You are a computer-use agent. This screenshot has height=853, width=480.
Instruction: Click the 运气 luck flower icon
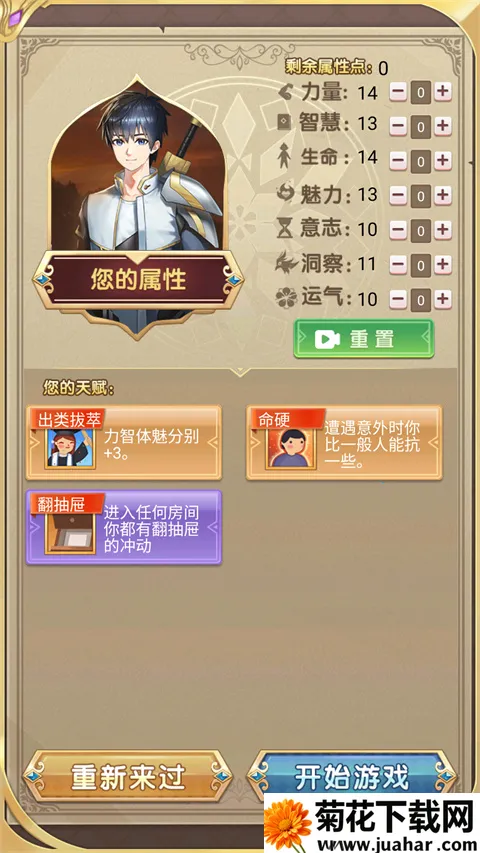pyautogui.click(x=285, y=298)
